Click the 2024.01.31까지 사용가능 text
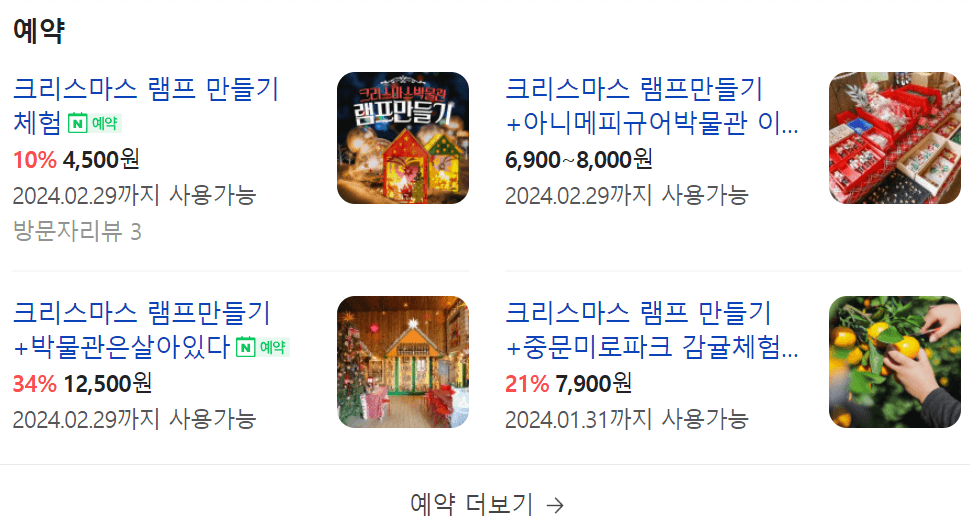This screenshot has width=970, height=531. [627, 420]
